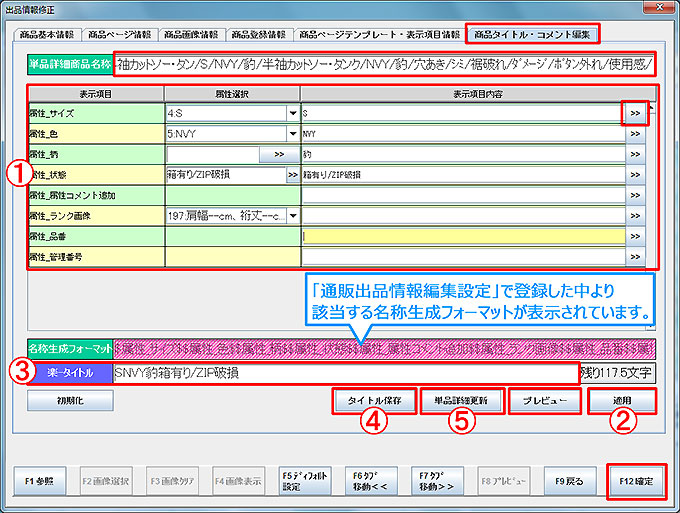Click >> at end of 属性_品番 row
The height and width of the screenshot is (513, 680).
click(635, 236)
